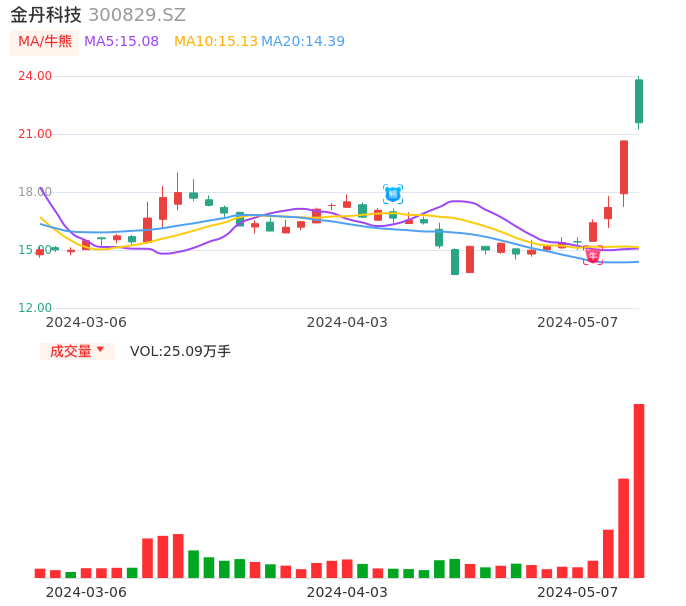The height and width of the screenshot is (606, 686).
Task: Click the second-tallest red volume bar
Action: coord(623,528)
